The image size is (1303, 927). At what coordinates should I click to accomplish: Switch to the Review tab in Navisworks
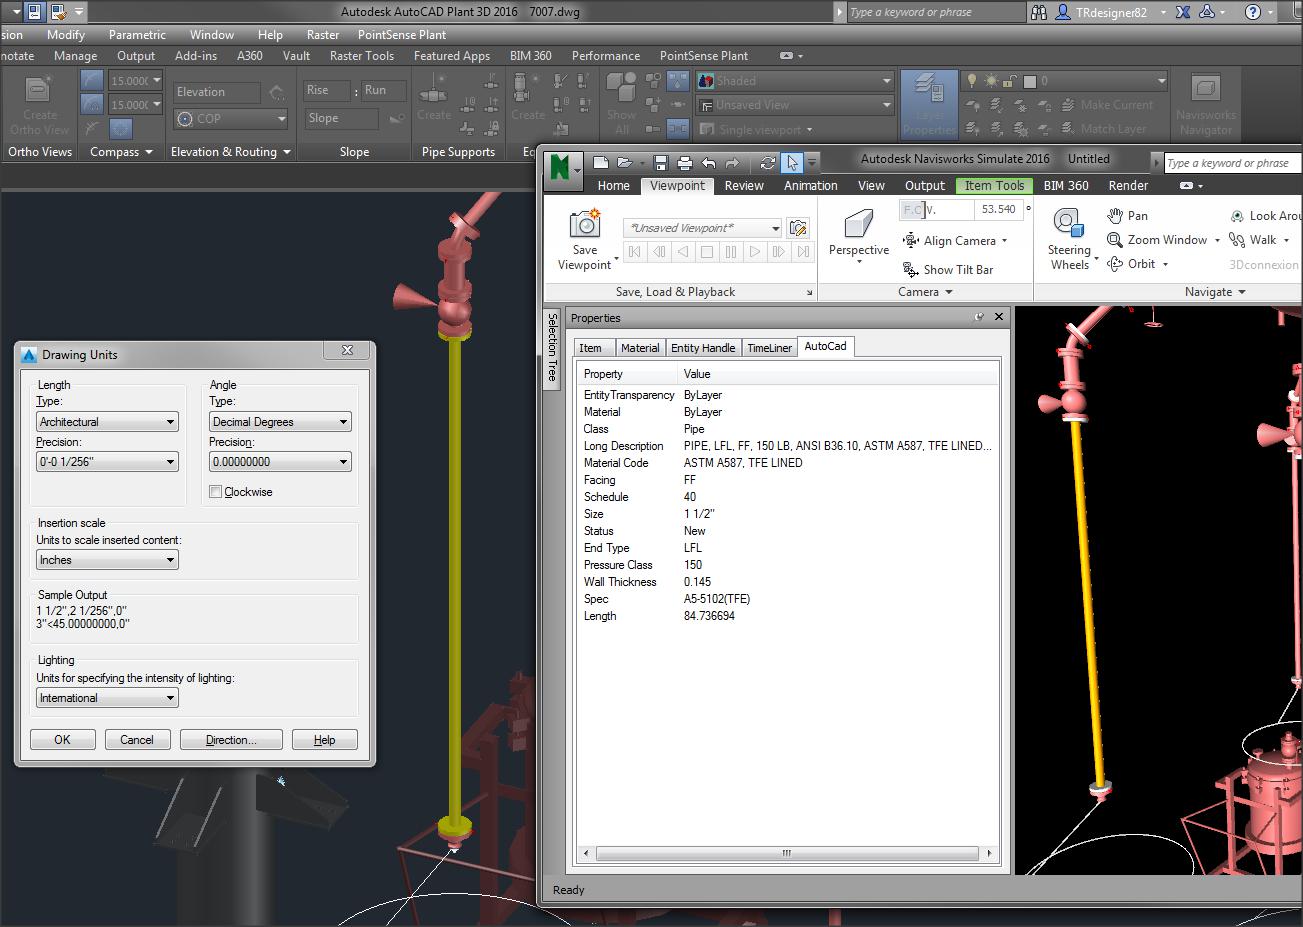point(744,186)
